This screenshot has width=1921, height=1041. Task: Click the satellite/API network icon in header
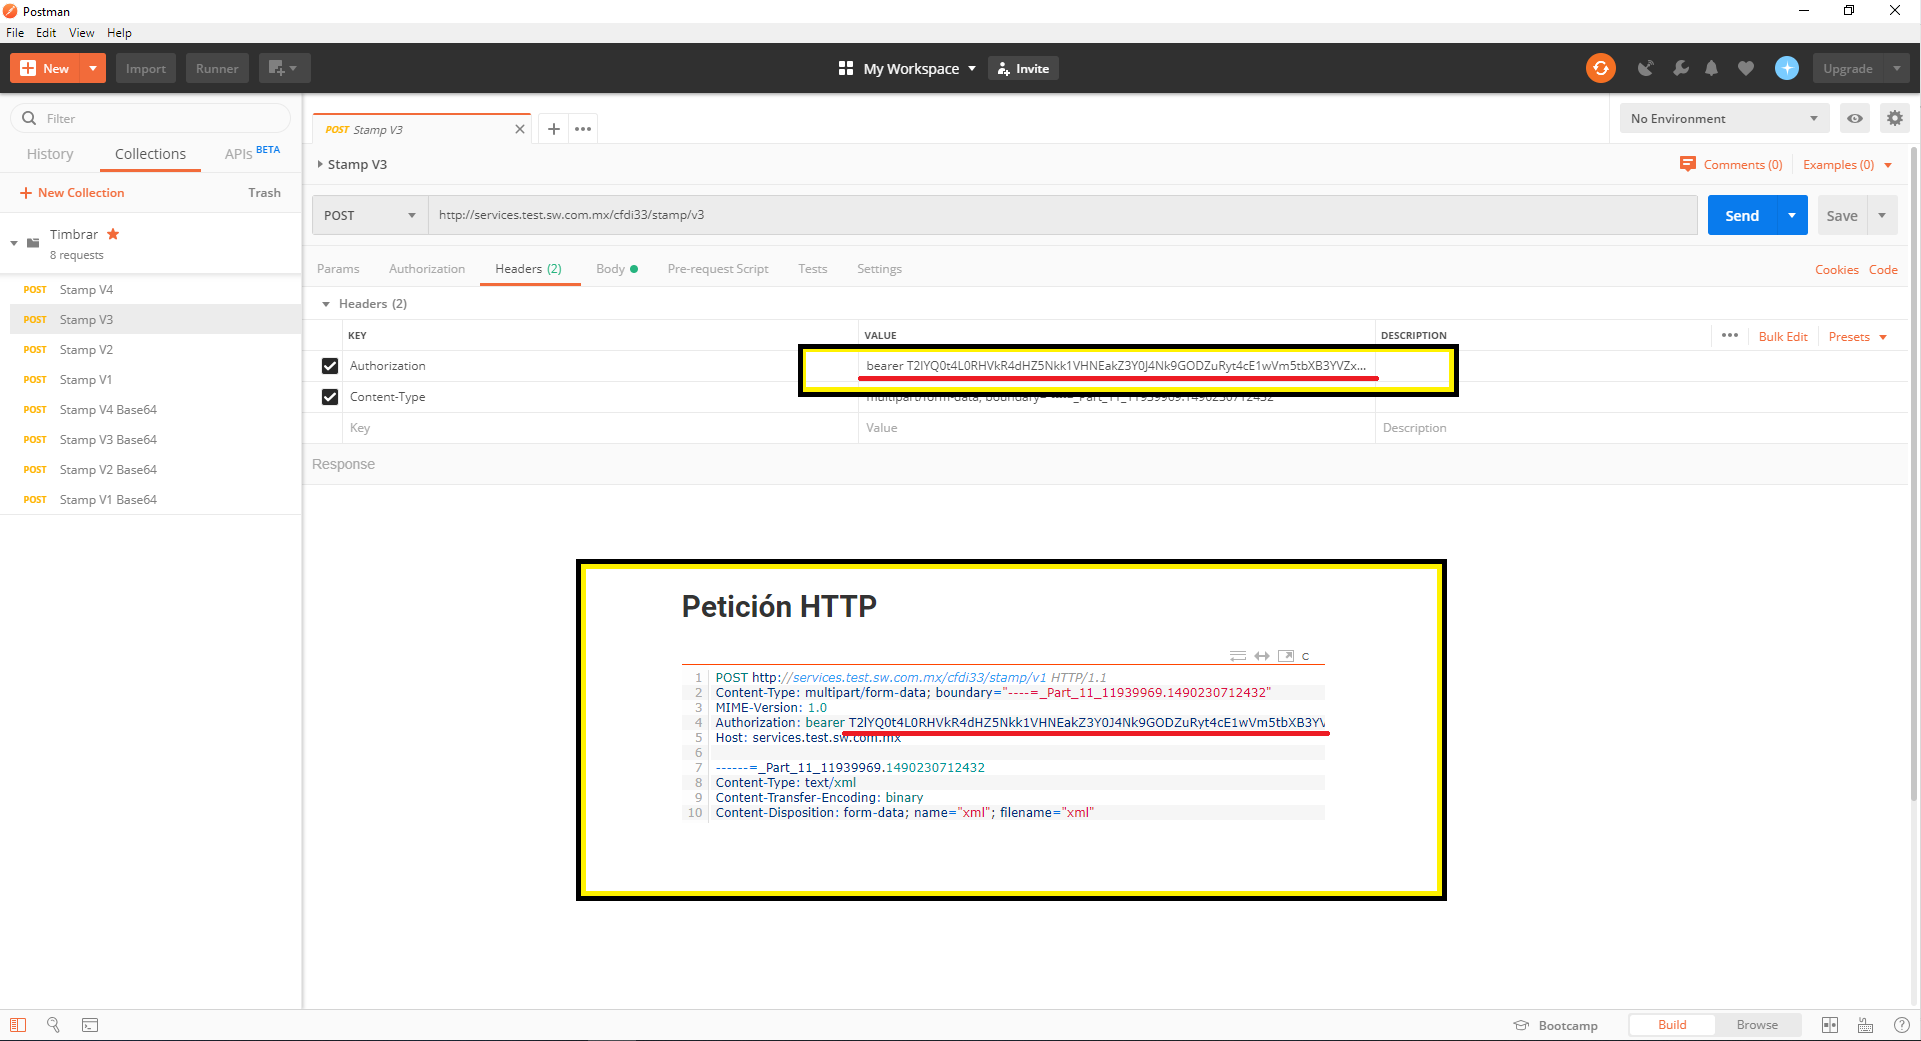tap(1646, 68)
